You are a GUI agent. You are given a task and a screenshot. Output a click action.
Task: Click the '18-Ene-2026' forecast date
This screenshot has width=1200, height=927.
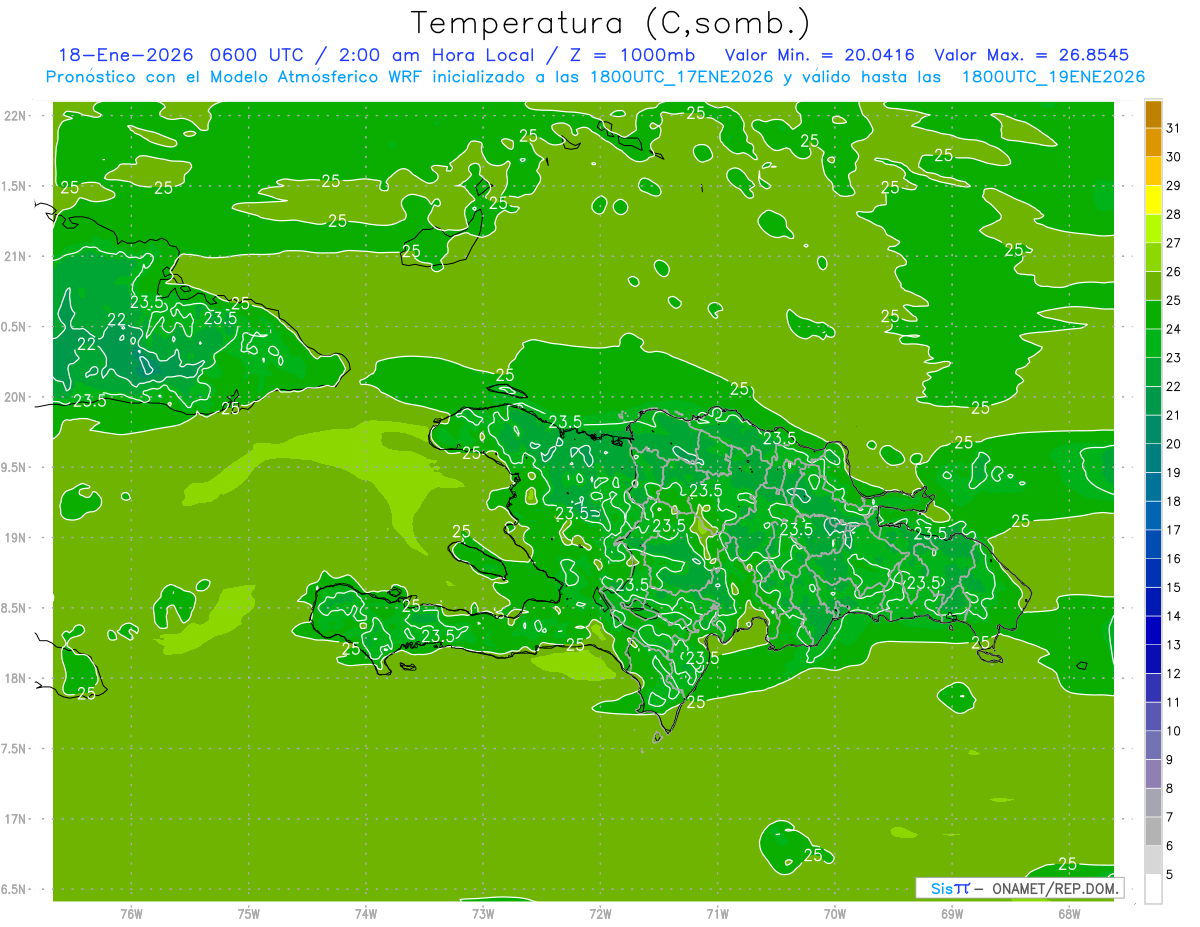pyautogui.click(x=125, y=55)
